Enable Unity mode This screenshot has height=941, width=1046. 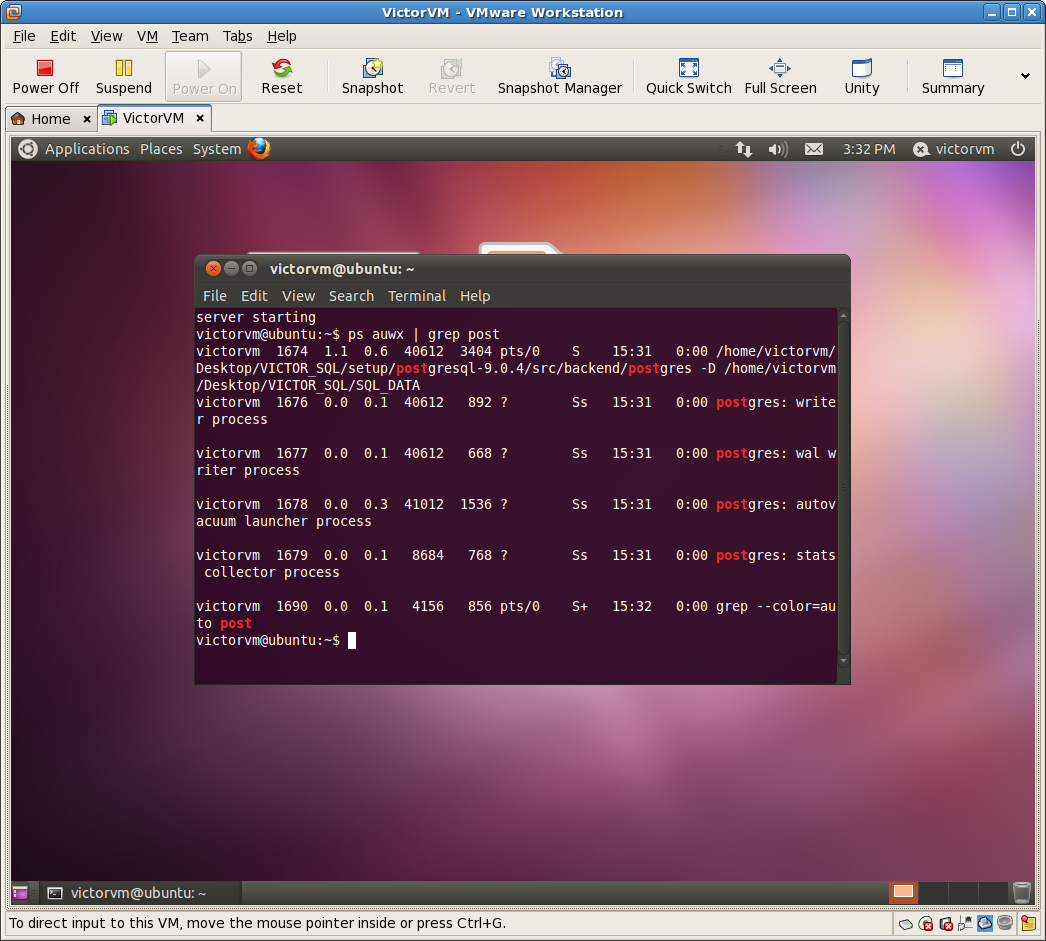pyautogui.click(x=861, y=75)
